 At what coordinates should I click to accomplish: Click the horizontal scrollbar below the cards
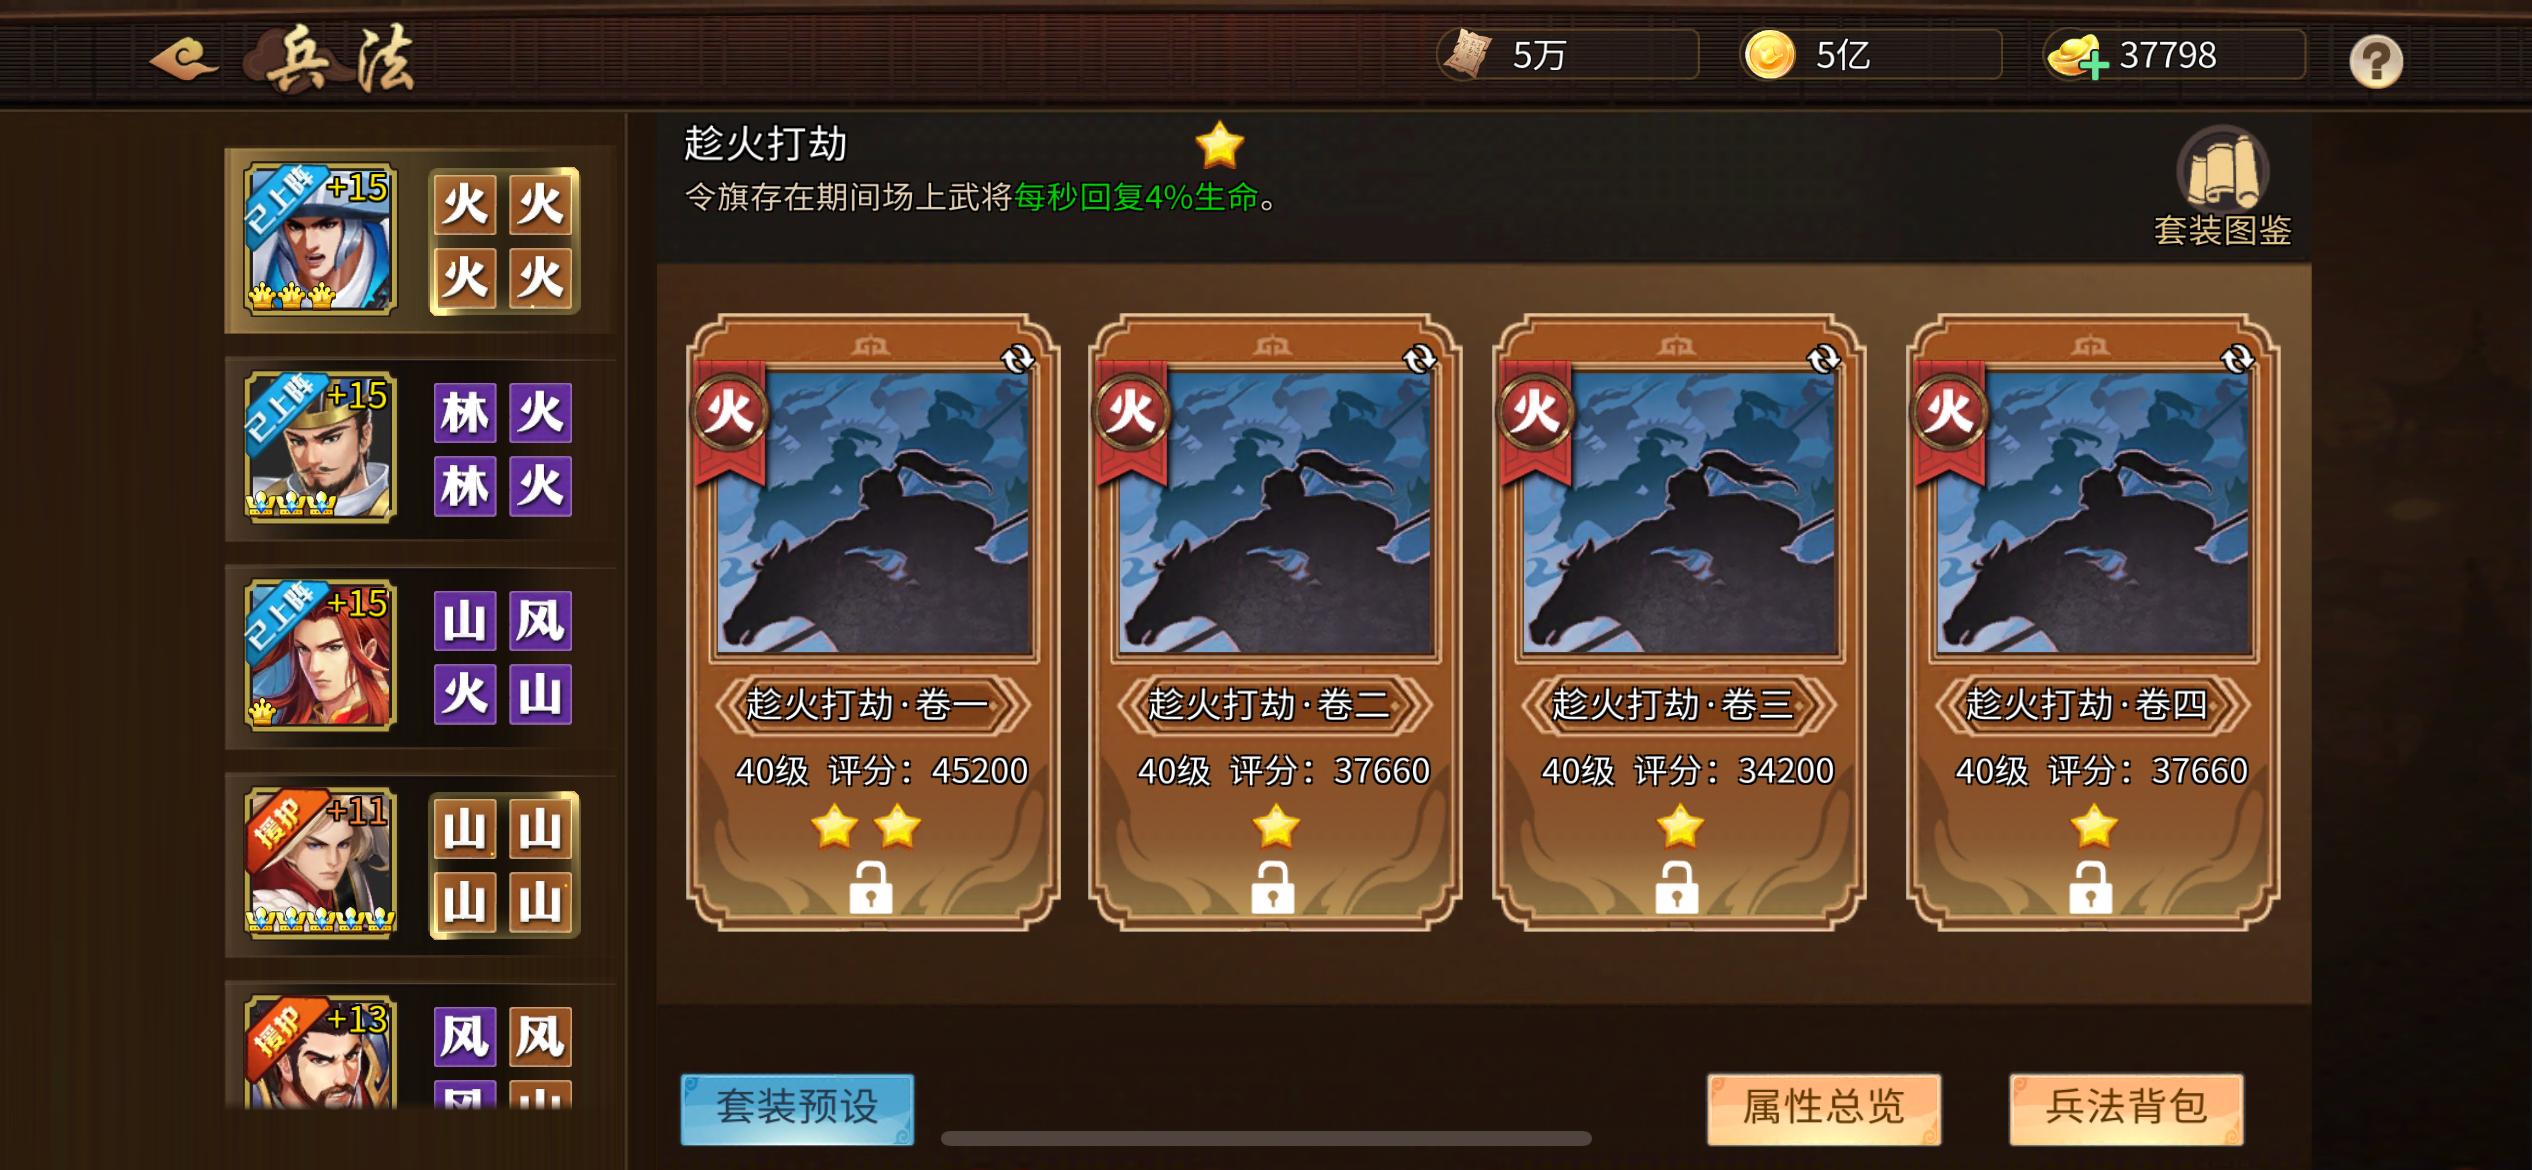click(x=1266, y=1138)
